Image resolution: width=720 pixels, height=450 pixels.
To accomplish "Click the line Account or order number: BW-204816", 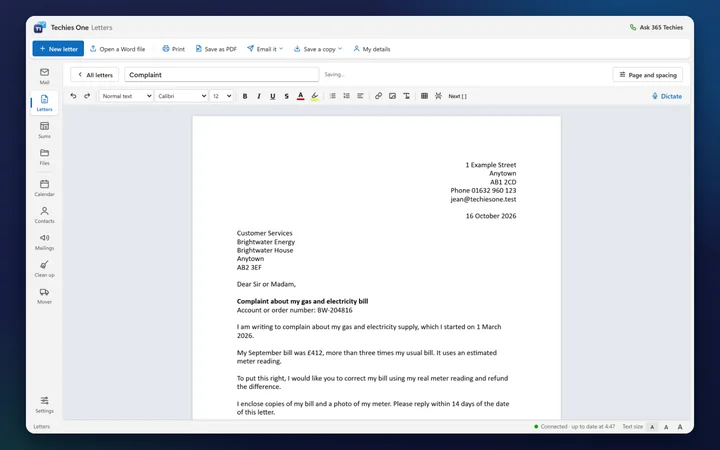I will pyautogui.click(x=294, y=310).
